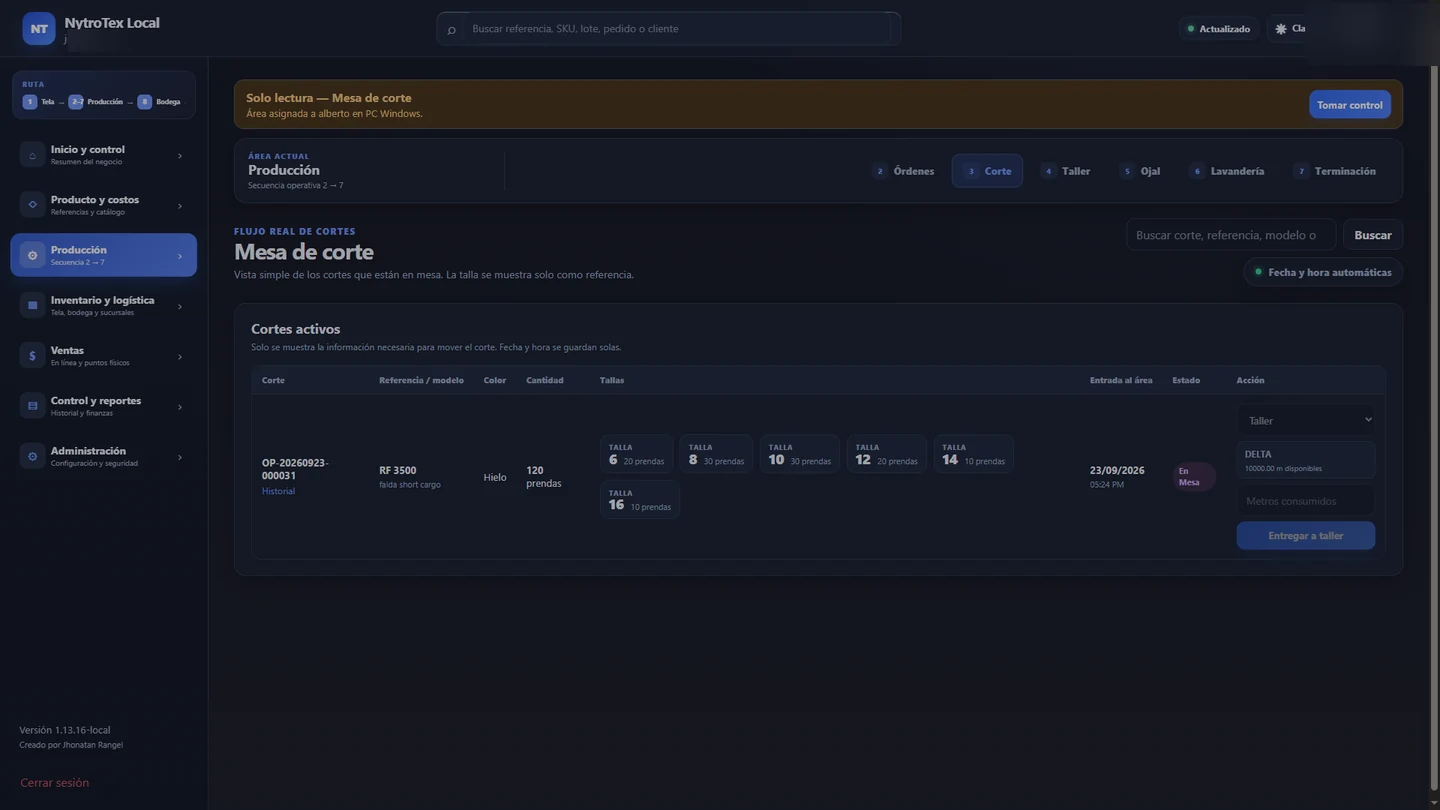Open the Lavandería step tab

(x=1227, y=171)
